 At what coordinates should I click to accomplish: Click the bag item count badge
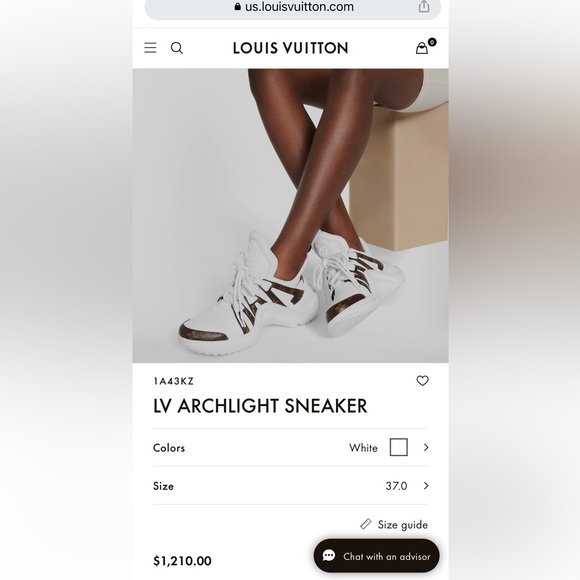(432, 42)
